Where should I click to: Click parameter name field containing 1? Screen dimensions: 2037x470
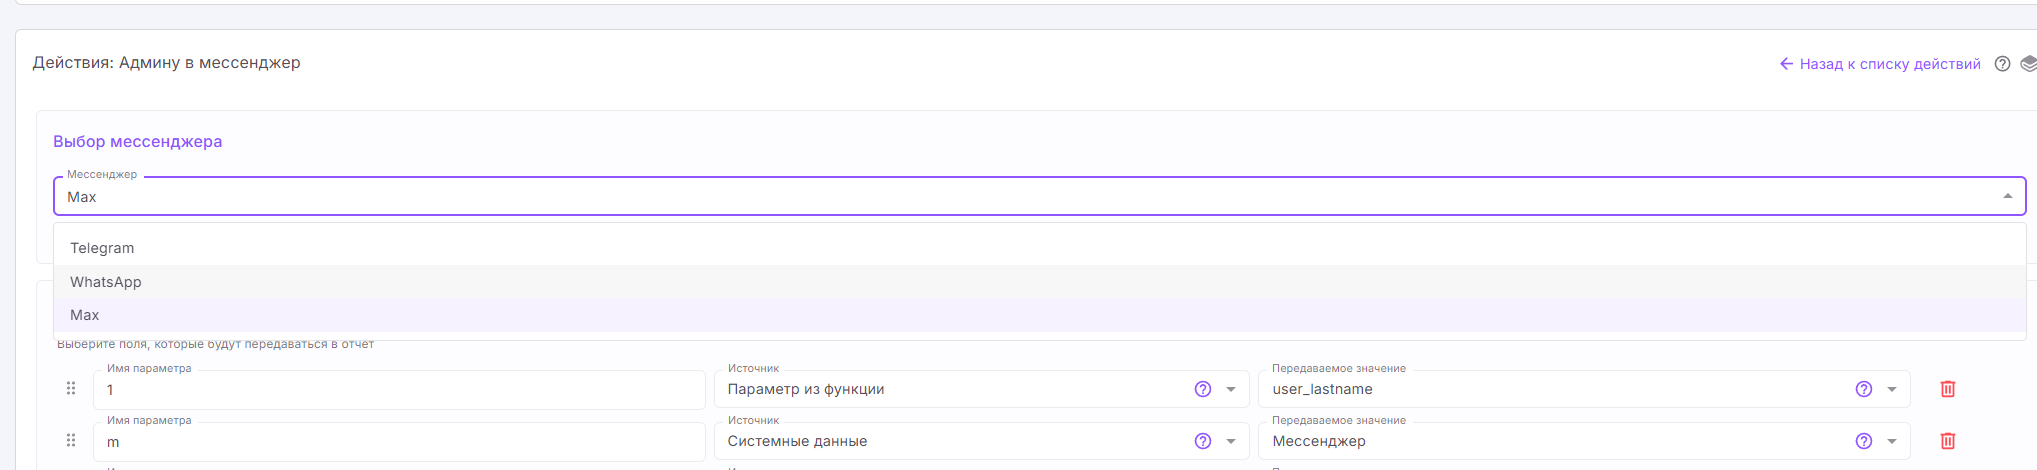click(400, 390)
